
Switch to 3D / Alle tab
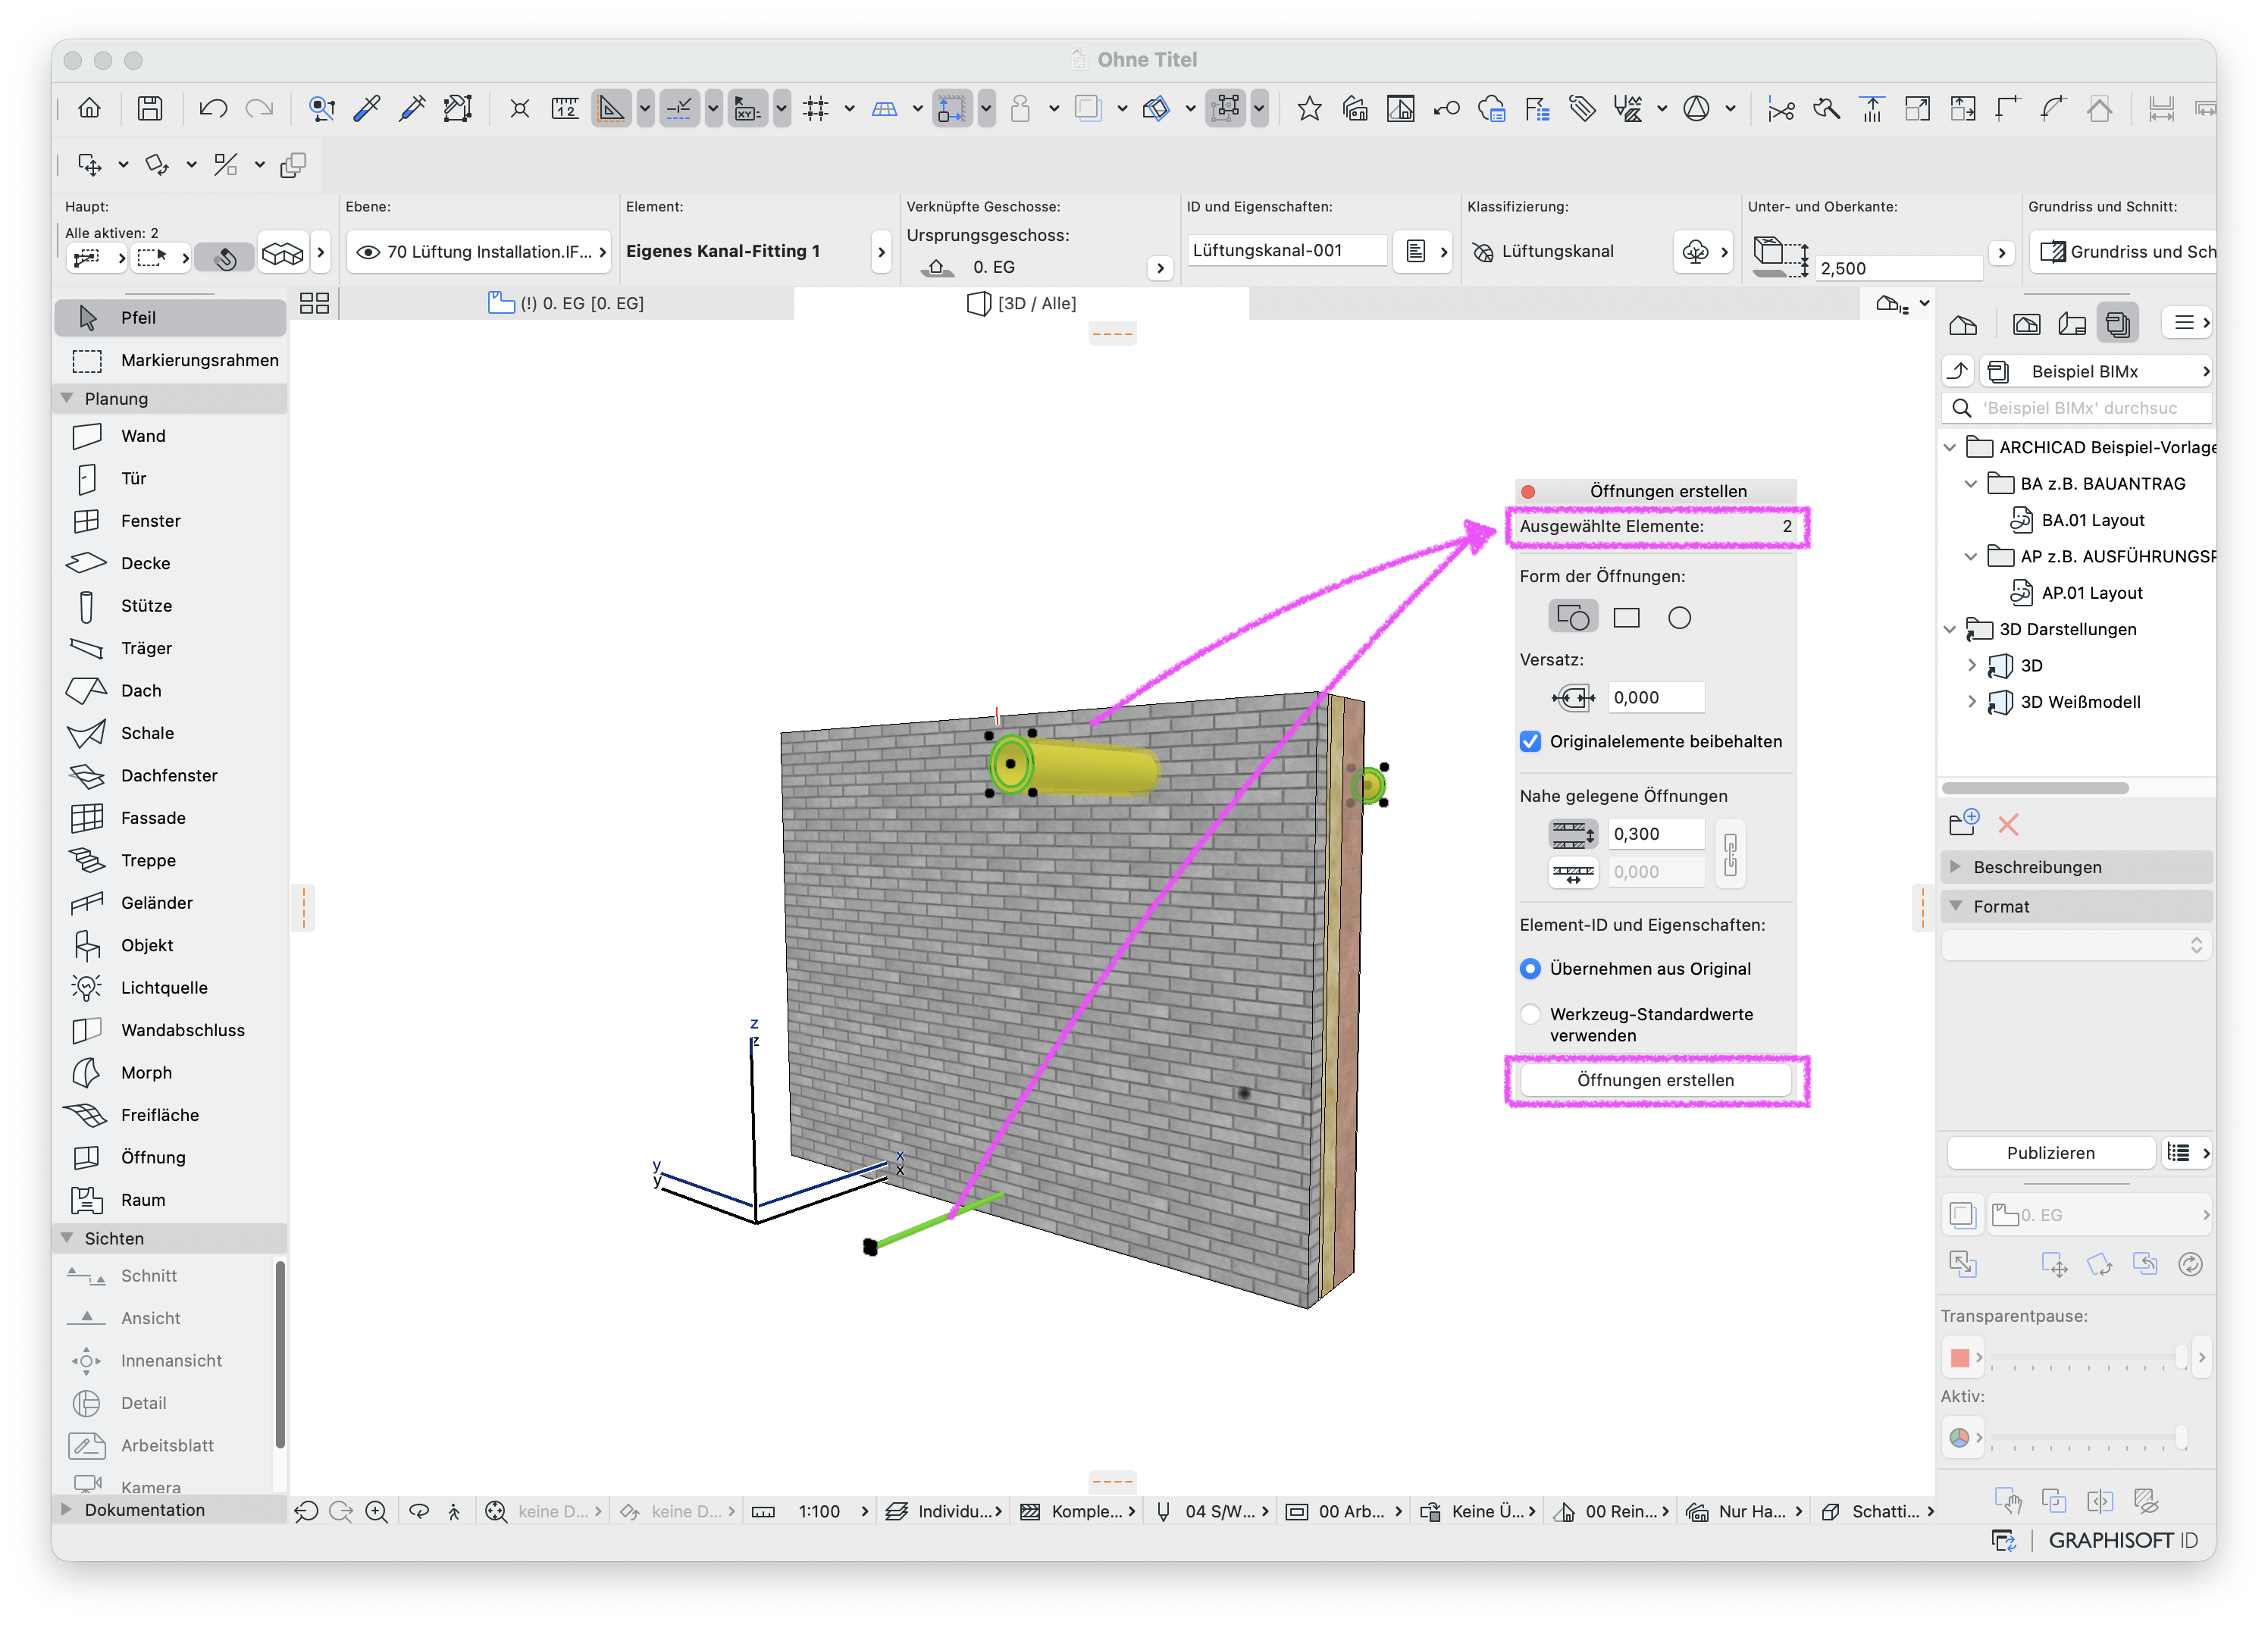click(x=1022, y=303)
